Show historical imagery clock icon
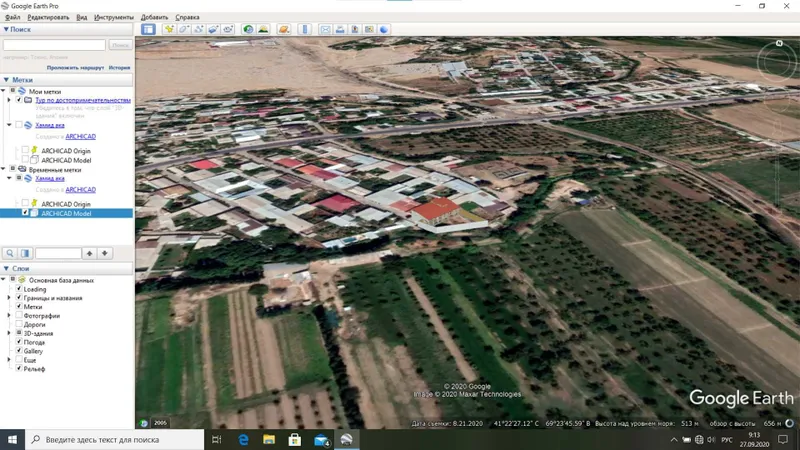This screenshot has height=450, width=800. point(248,29)
